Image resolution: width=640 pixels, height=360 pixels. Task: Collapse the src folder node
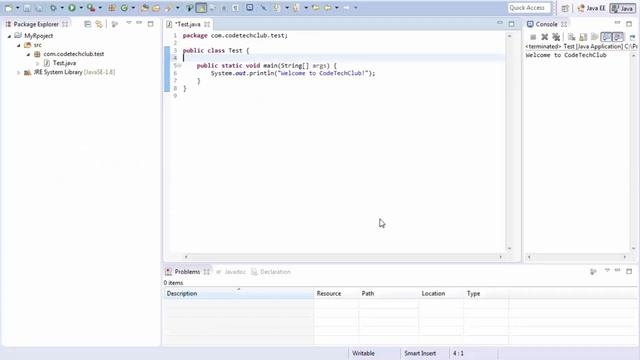pyautogui.click(x=19, y=45)
